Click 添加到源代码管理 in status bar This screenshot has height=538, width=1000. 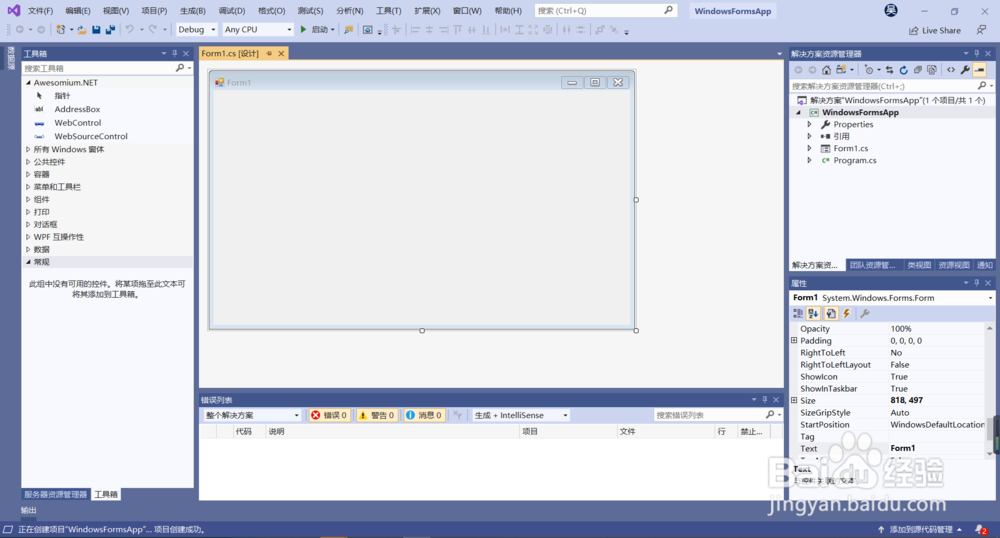click(921, 529)
